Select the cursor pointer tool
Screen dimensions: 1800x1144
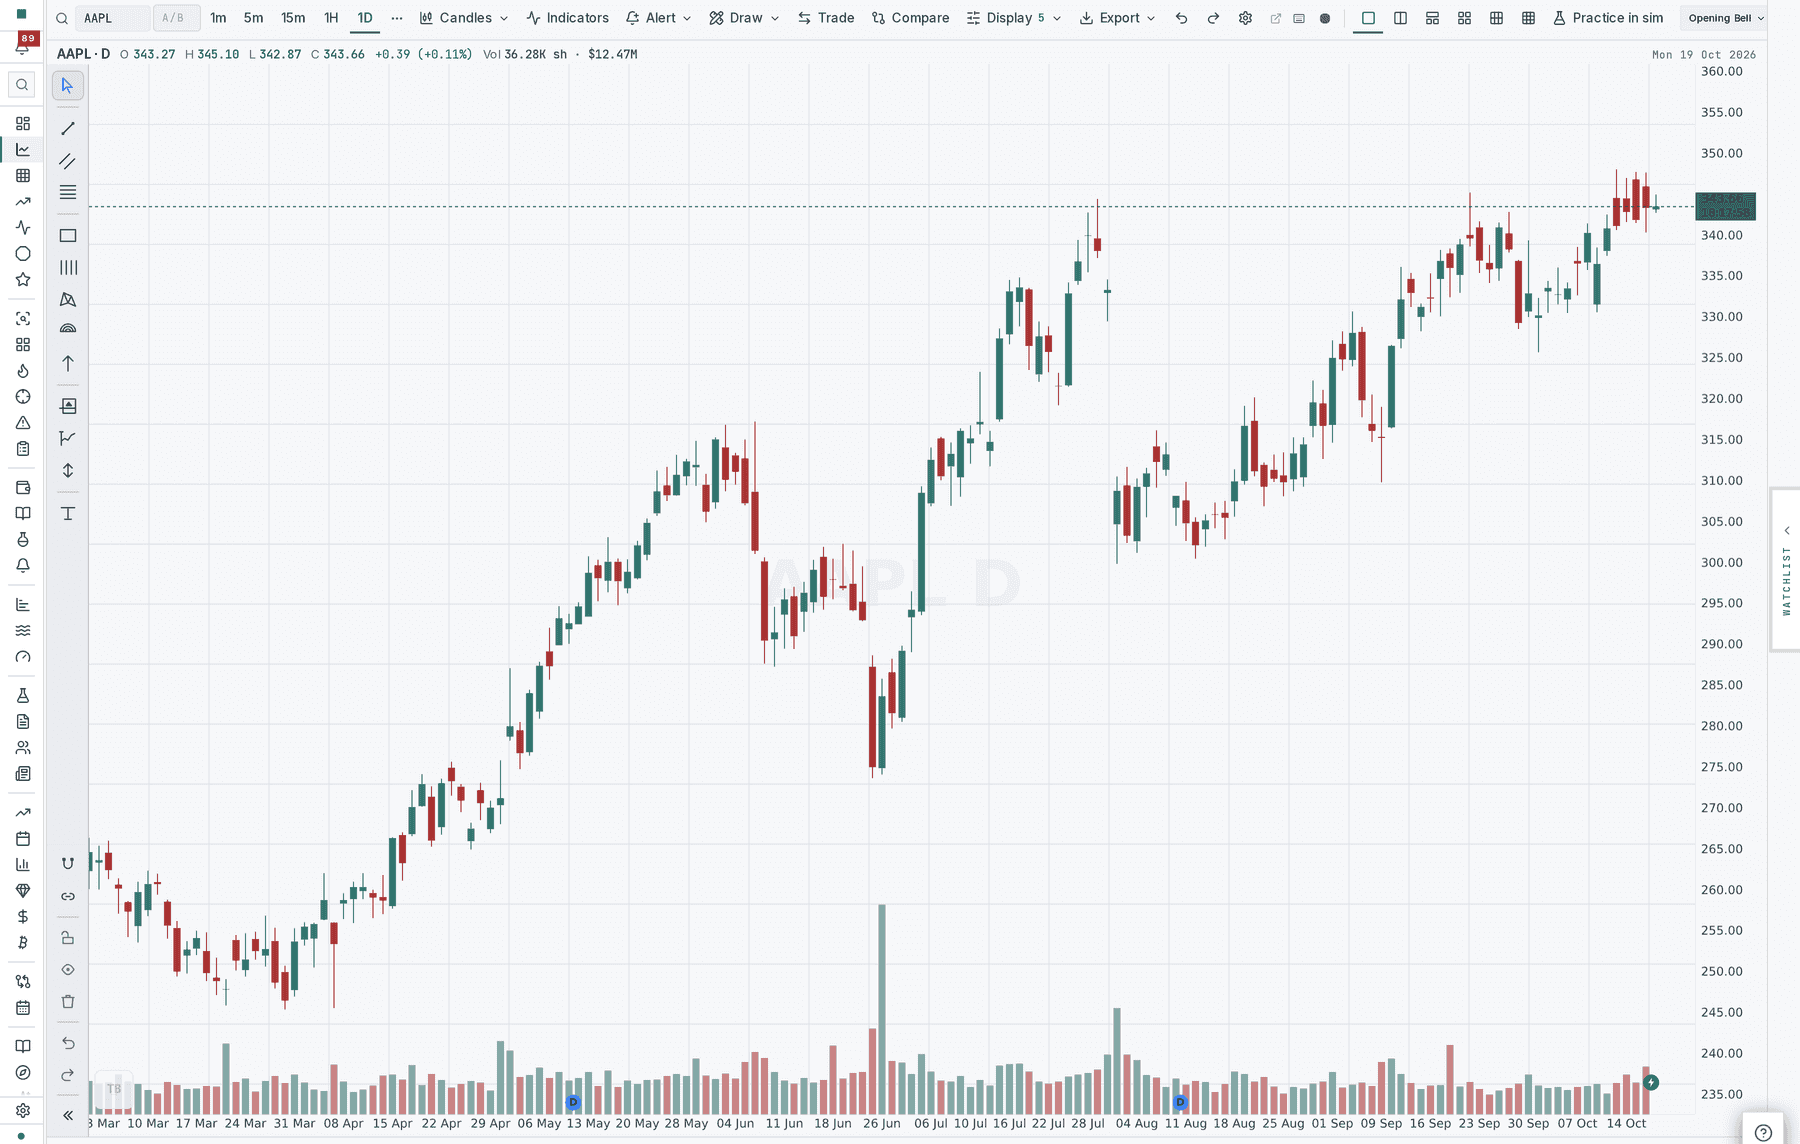68,85
